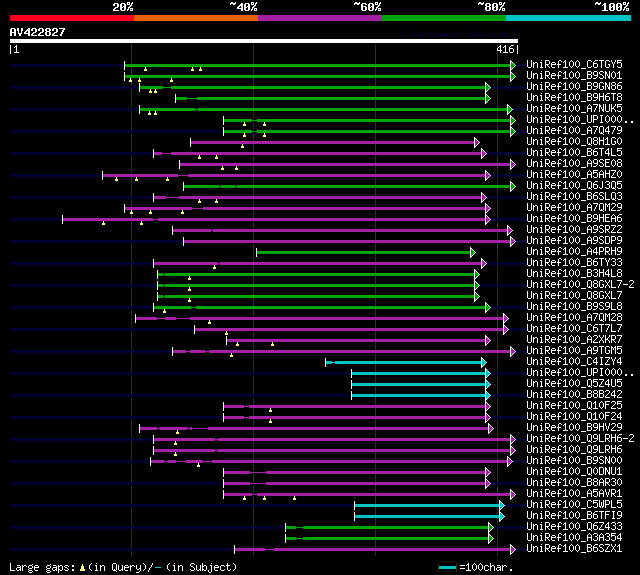Select the UniRef100_B6T4L5 label
This screenshot has height=575, width=640.
(x=574, y=153)
